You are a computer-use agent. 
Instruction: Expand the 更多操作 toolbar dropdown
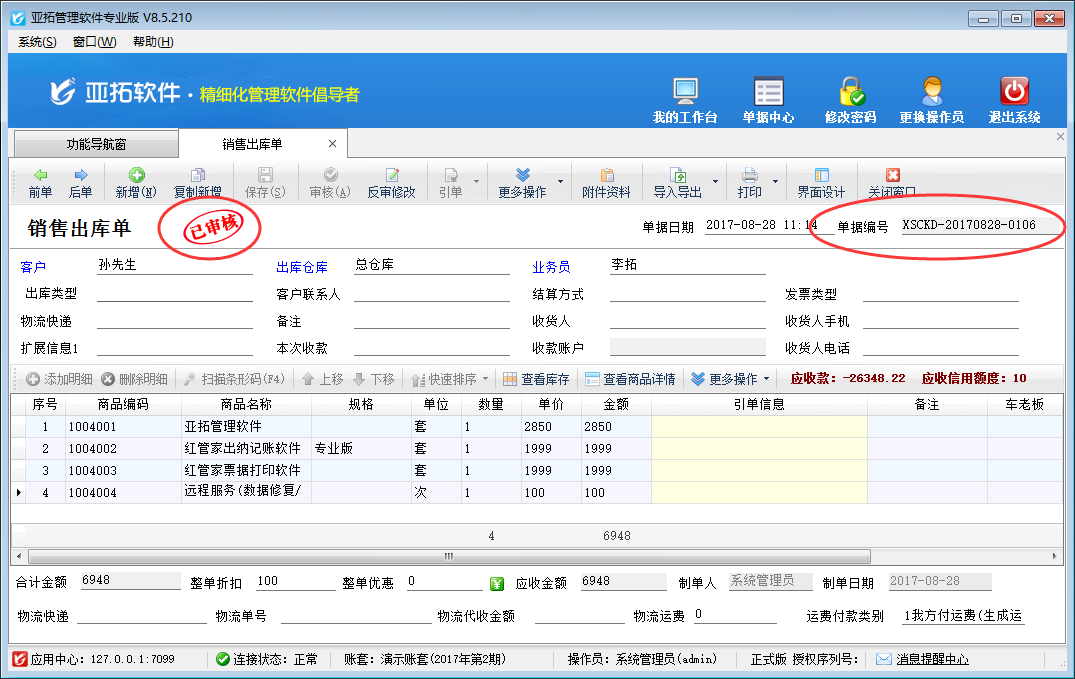(560, 182)
